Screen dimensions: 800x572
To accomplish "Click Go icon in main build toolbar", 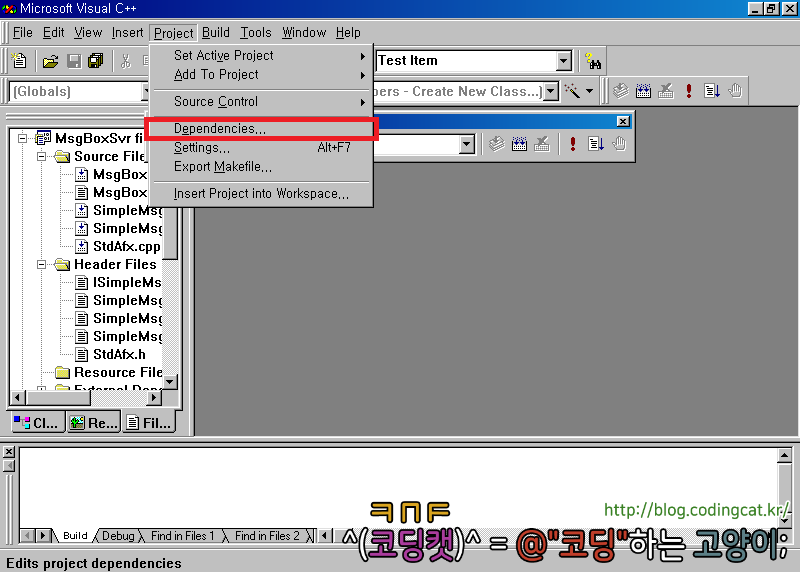I will [712, 91].
